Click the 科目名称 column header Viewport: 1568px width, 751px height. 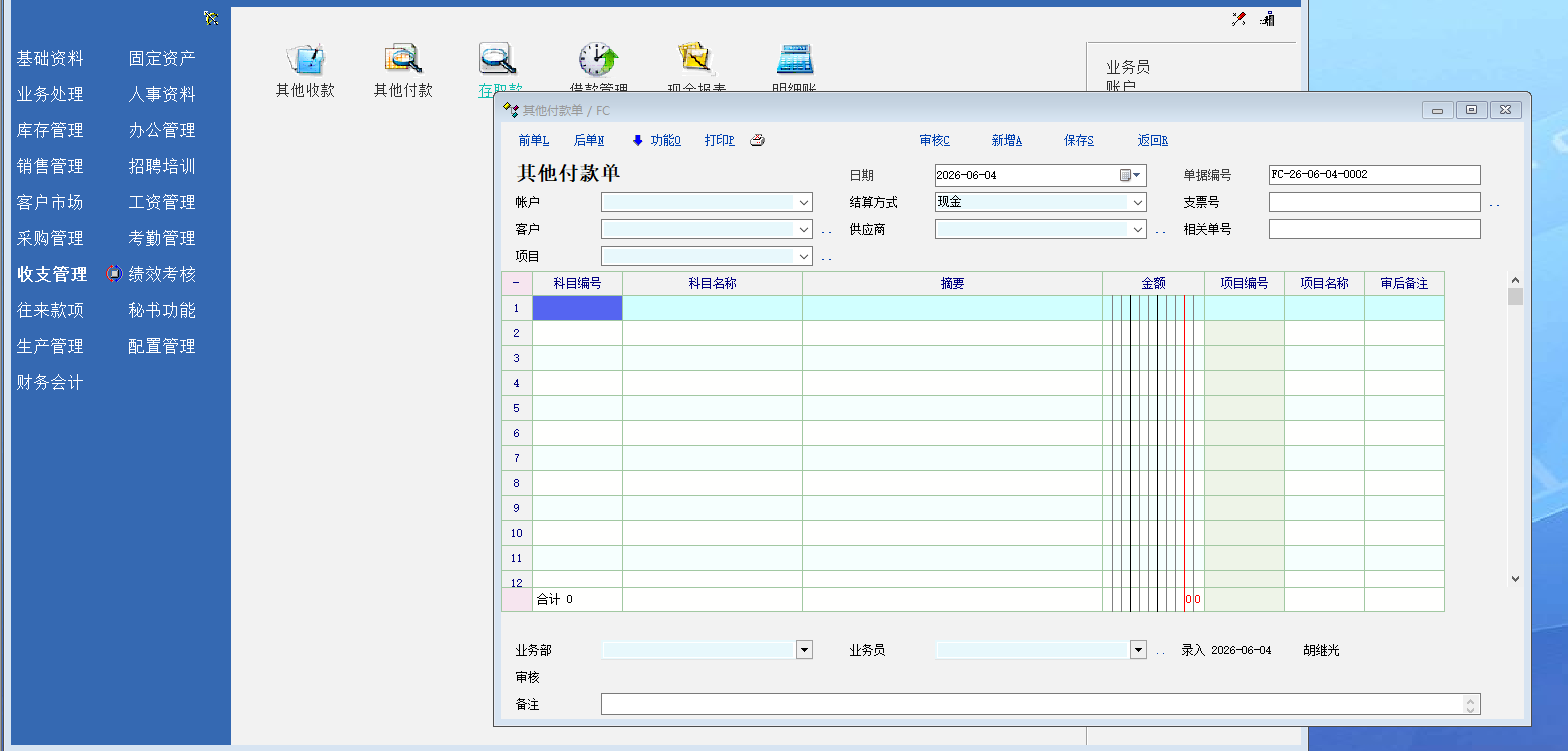(x=712, y=284)
